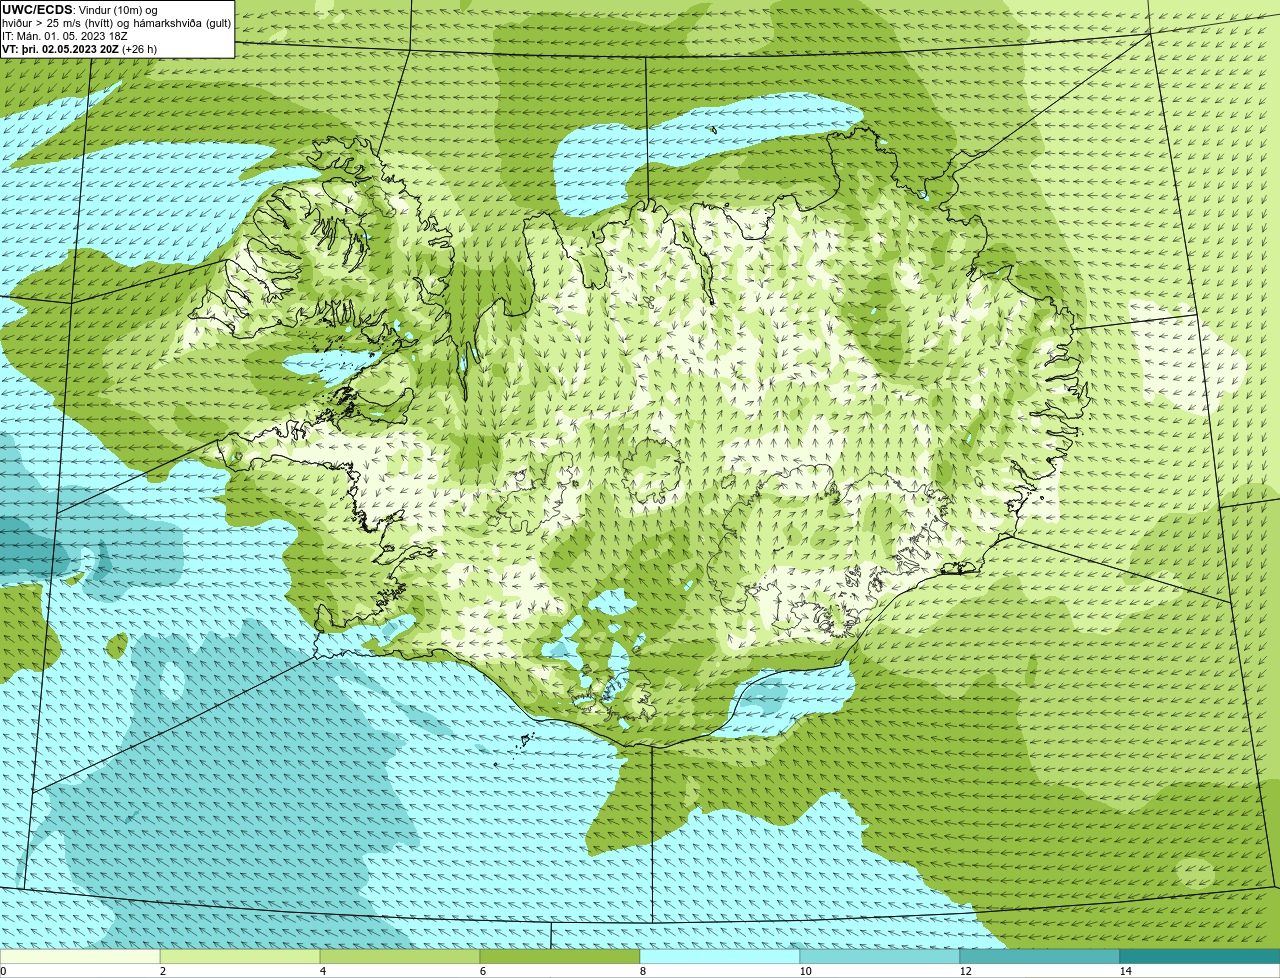Click the light cyan 8–10 m/s legend swatch
The width and height of the screenshot is (1280, 978).
720,956
